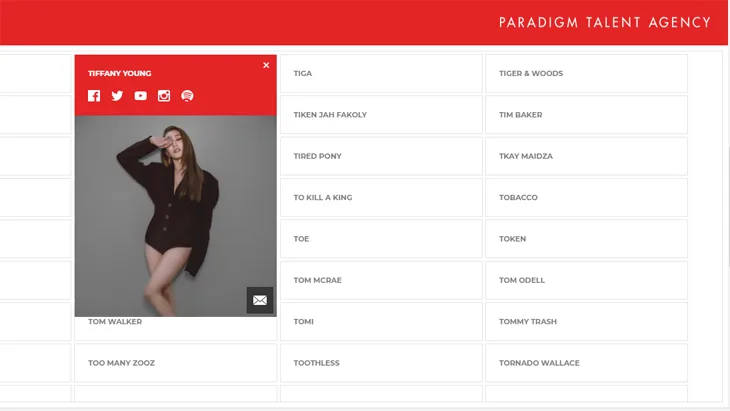Open Tiffany Young's Spotify icon

(x=187, y=96)
